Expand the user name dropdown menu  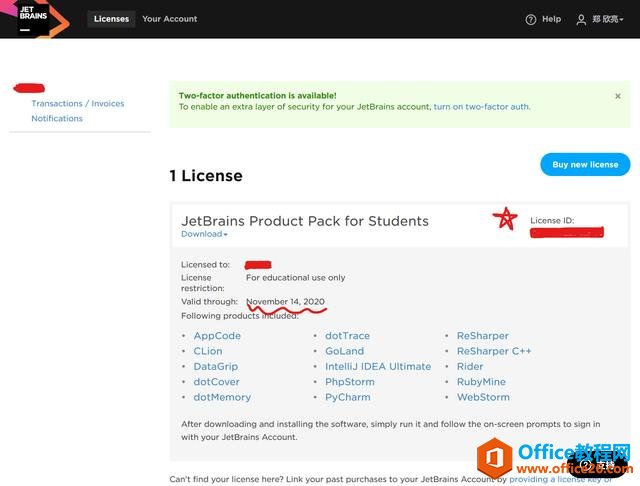click(x=608, y=19)
